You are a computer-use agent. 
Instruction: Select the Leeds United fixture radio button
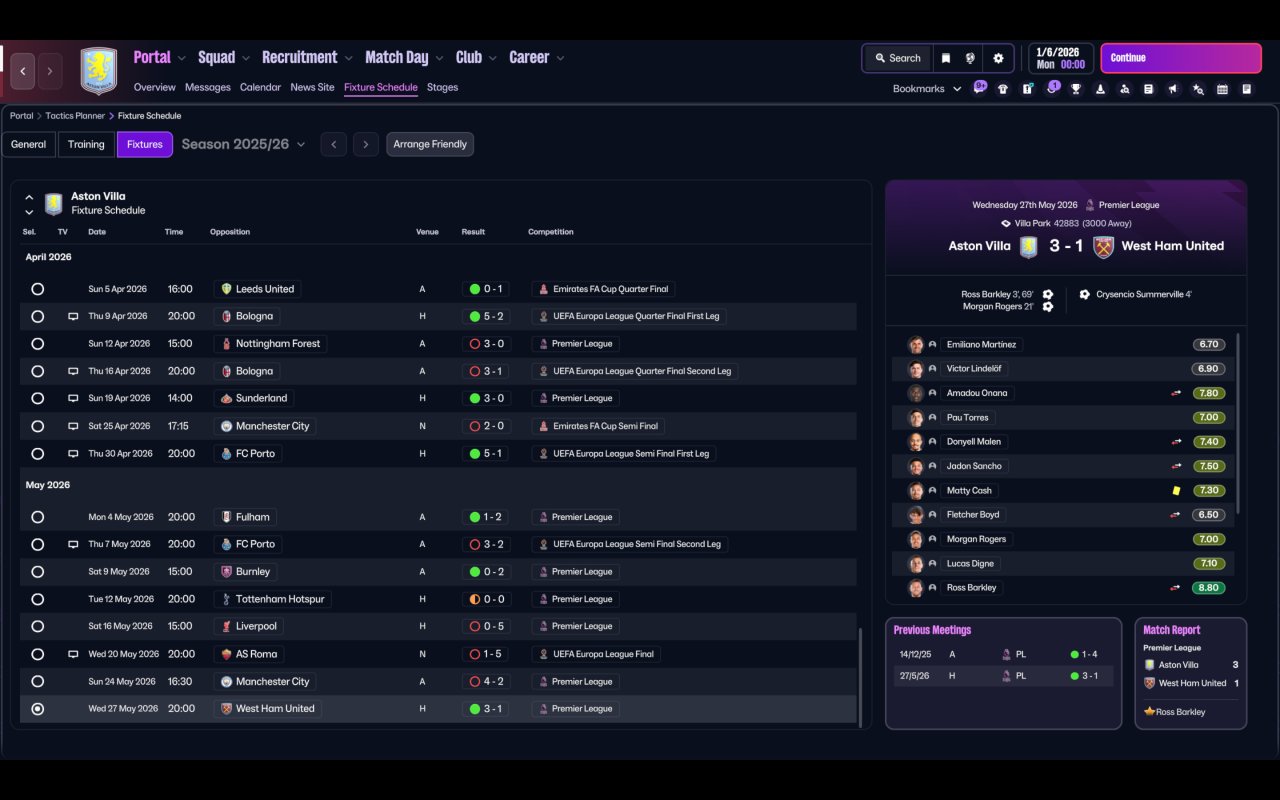37,289
